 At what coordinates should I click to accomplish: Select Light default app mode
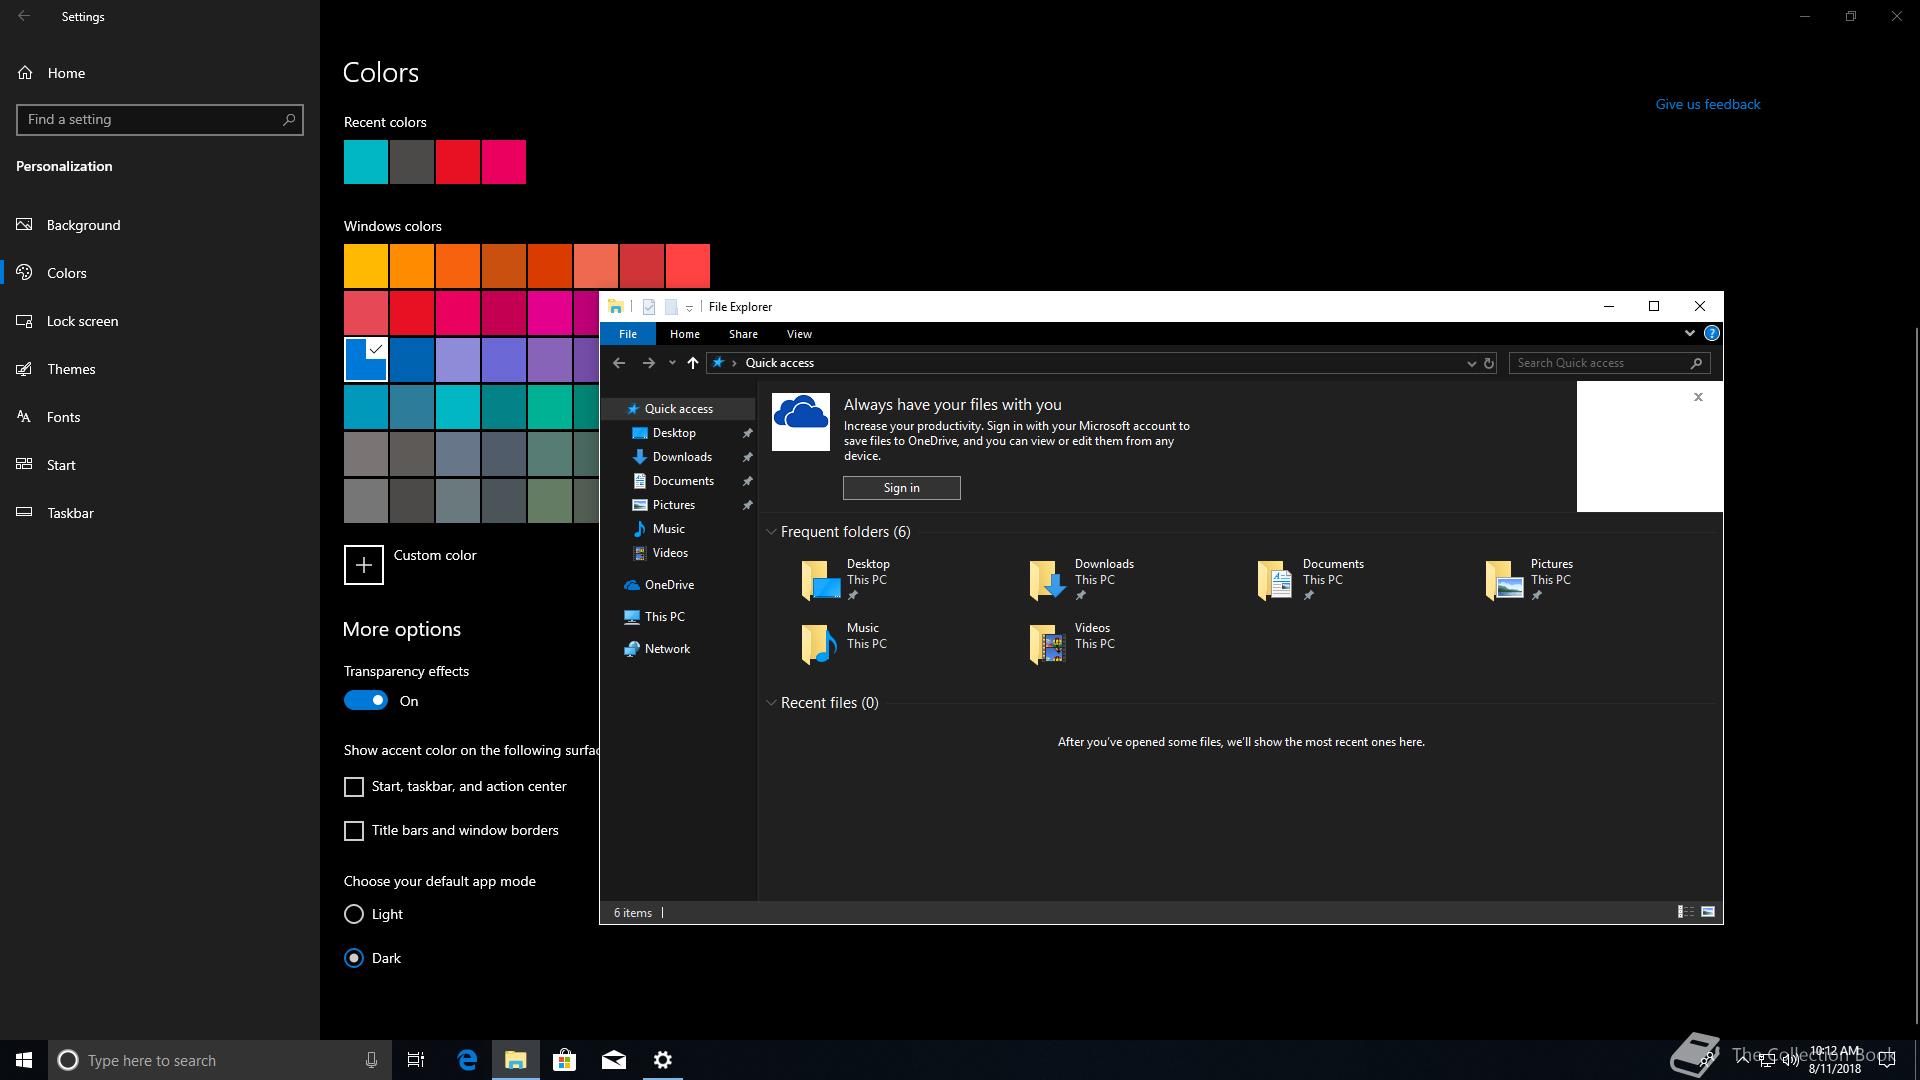[x=354, y=914]
